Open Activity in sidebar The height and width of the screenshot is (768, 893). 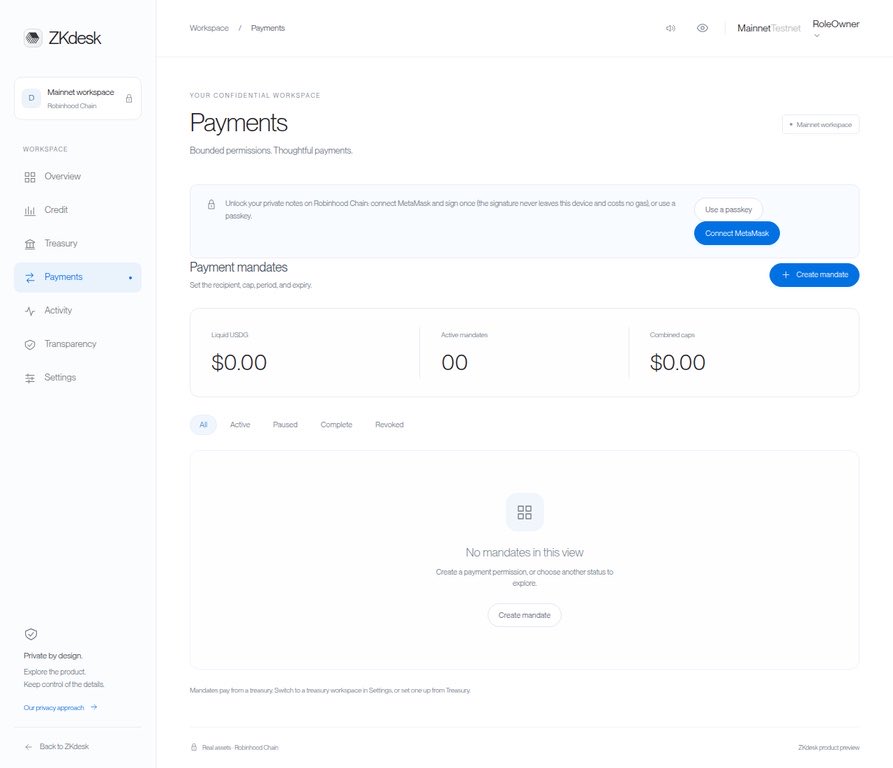click(x=78, y=311)
